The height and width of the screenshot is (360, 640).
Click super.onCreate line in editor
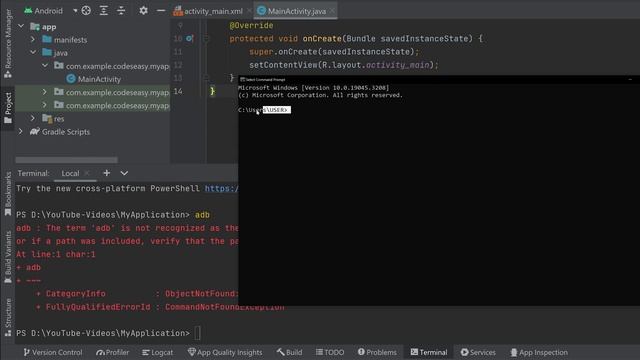(x=334, y=52)
